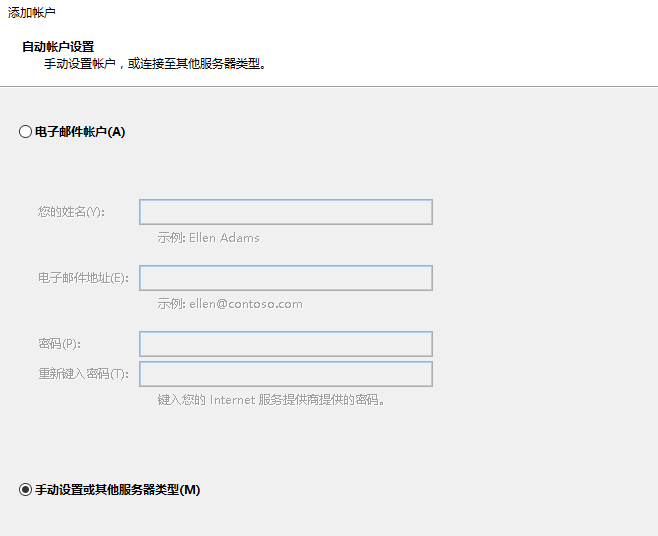Click the separator line under the header

[x=329, y=86]
